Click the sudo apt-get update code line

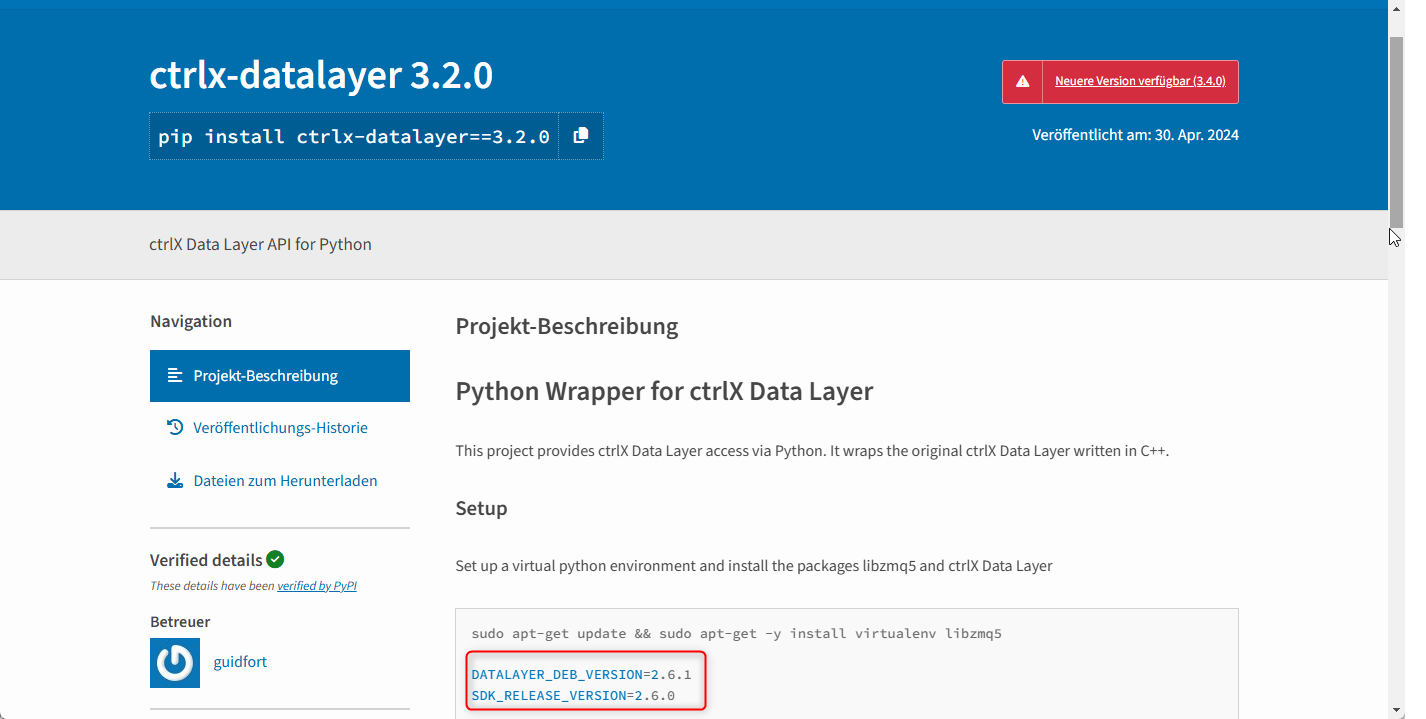(x=736, y=634)
